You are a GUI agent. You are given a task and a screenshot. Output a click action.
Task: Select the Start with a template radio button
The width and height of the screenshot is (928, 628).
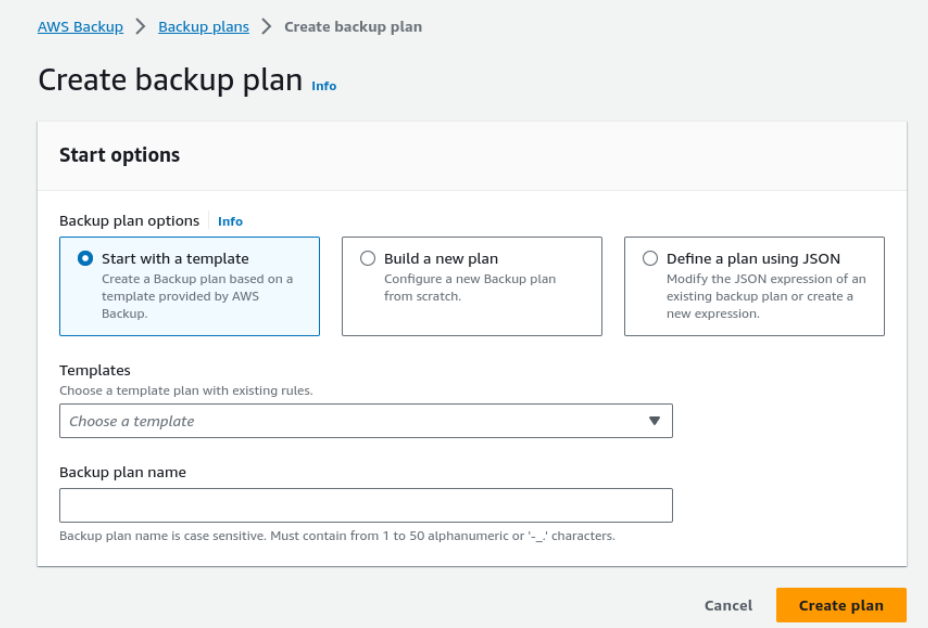click(x=85, y=259)
